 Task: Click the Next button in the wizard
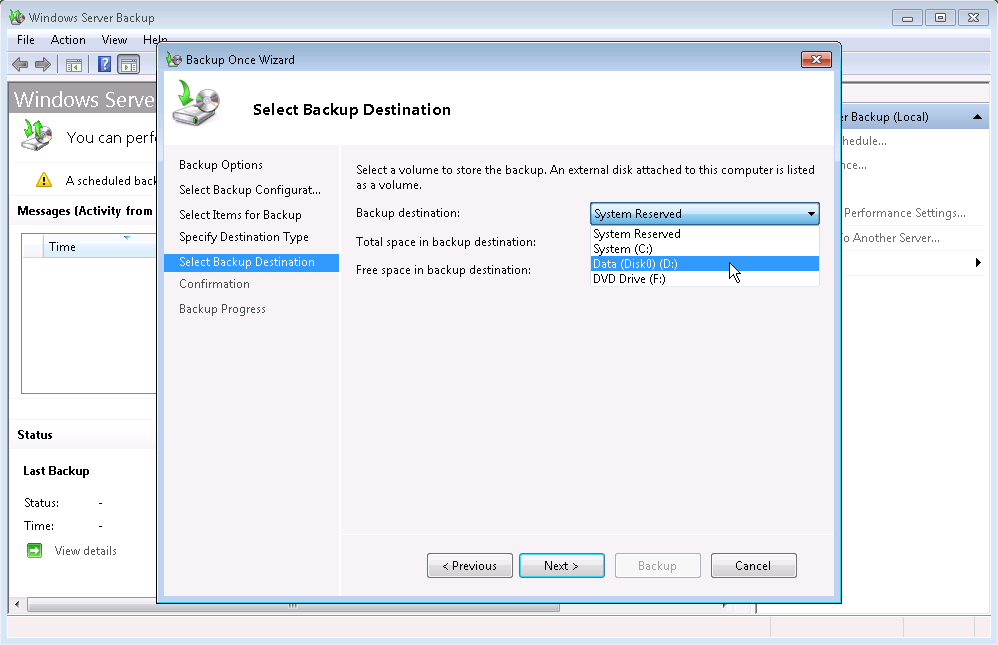pos(561,565)
